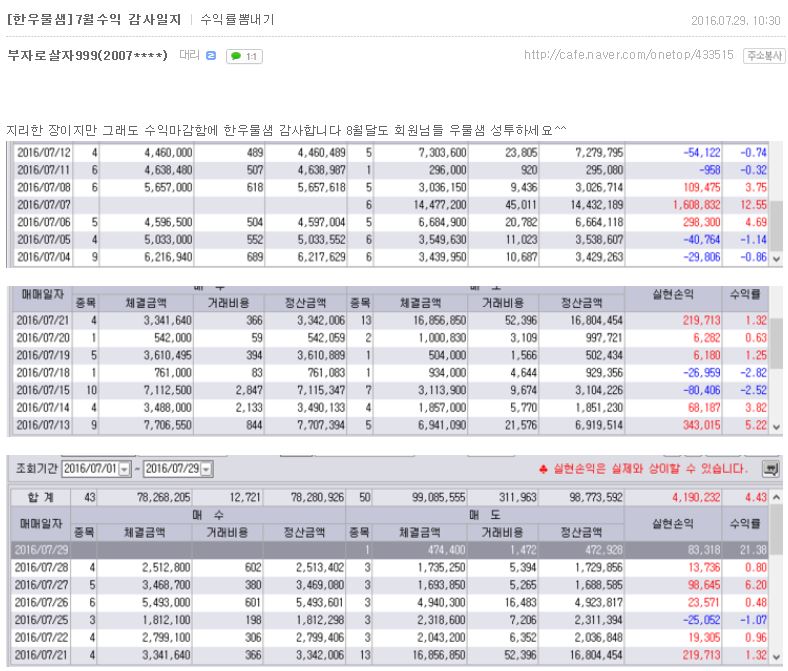Image resolution: width=788 pixels, height=671 pixels.
Task: Click the return cell 12.55
Action: (752, 205)
